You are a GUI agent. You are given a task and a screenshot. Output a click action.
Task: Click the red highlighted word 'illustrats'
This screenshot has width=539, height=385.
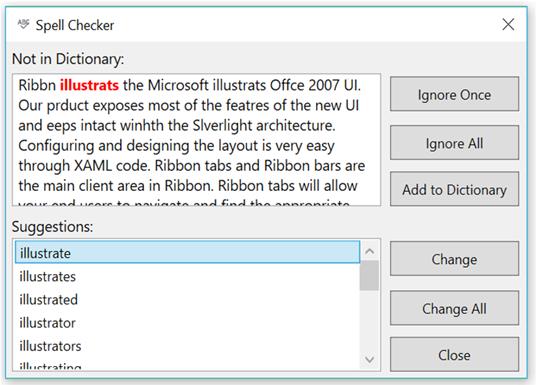[89, 85]
